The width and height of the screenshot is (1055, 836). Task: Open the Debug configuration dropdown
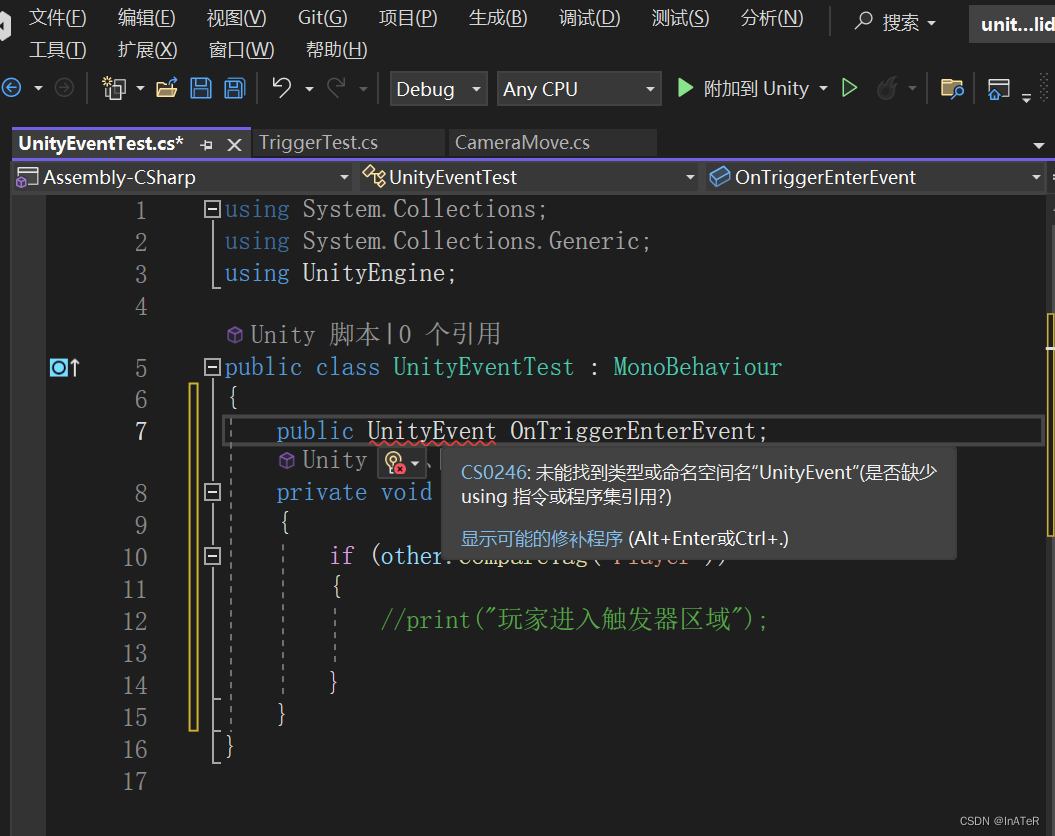coord(438,88)
